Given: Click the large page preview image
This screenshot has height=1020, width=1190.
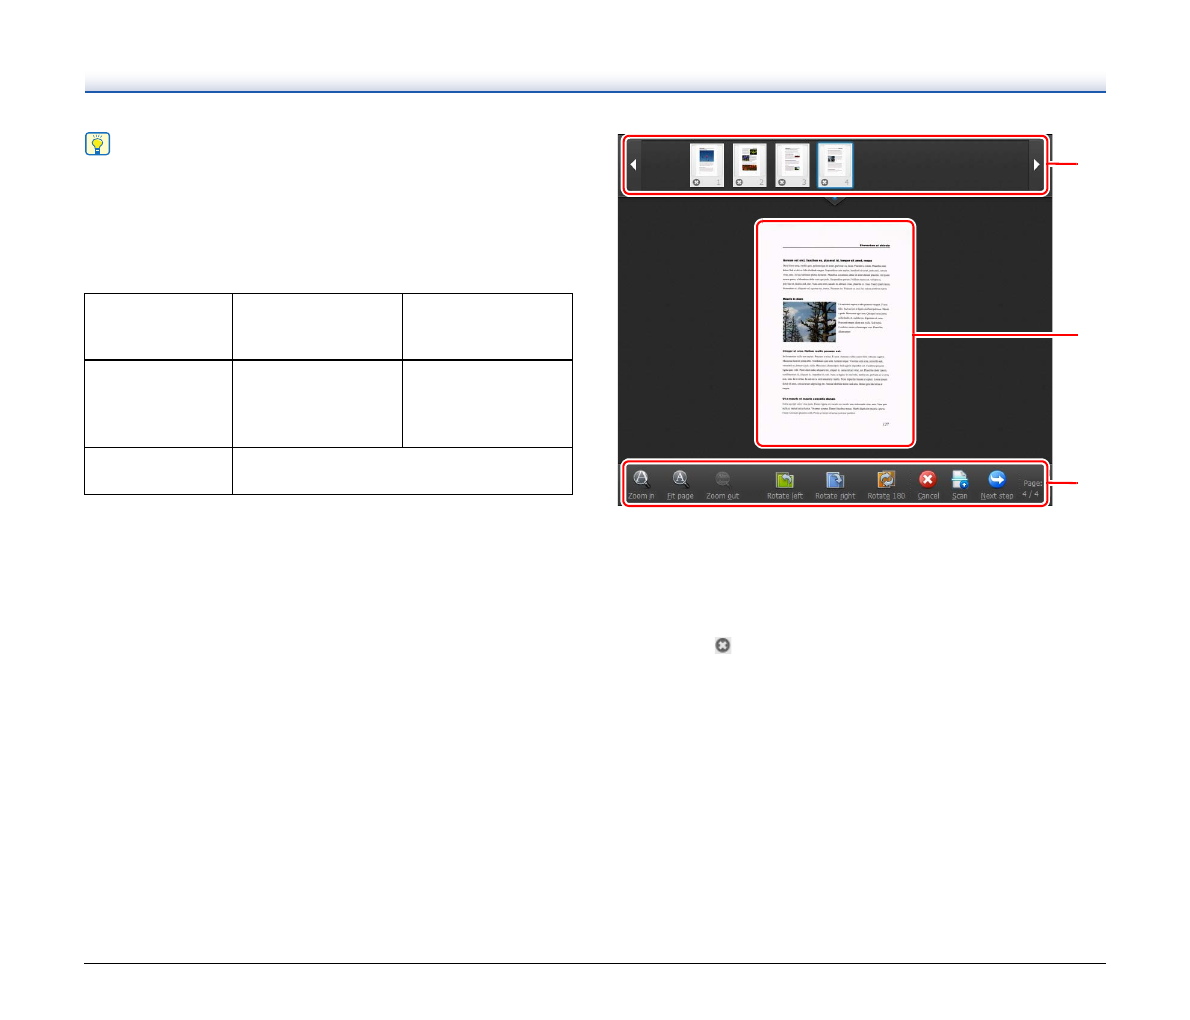Looking at the screenshot, I should (x=835, y=333).
